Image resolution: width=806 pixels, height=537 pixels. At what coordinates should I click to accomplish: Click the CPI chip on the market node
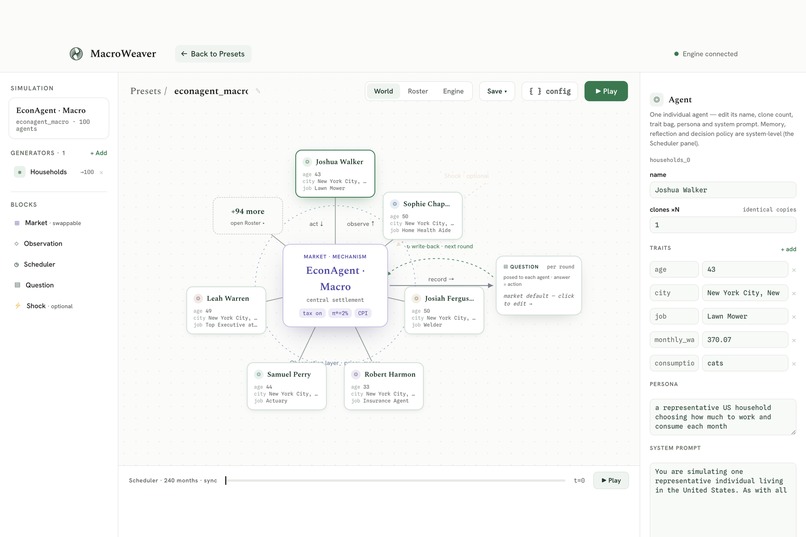pyautogui.click(x=363, y=313)
